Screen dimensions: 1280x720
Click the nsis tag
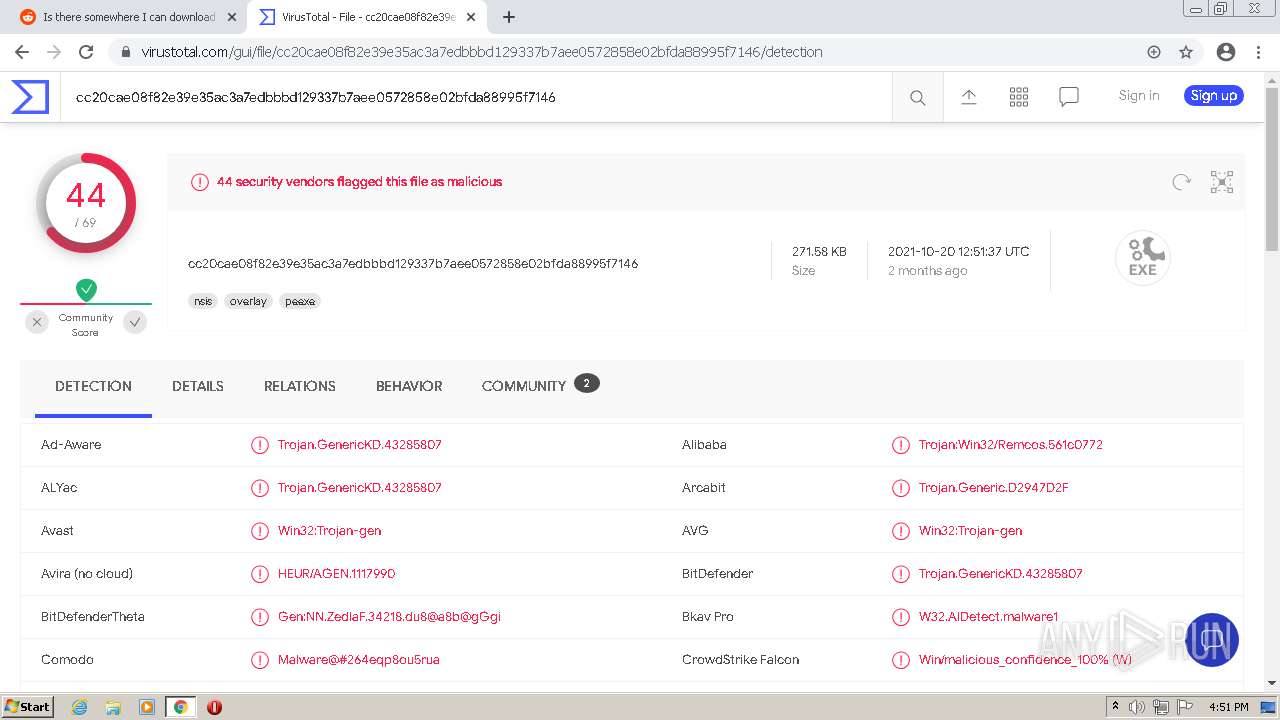pyautogui.click(x=203, y=301)
